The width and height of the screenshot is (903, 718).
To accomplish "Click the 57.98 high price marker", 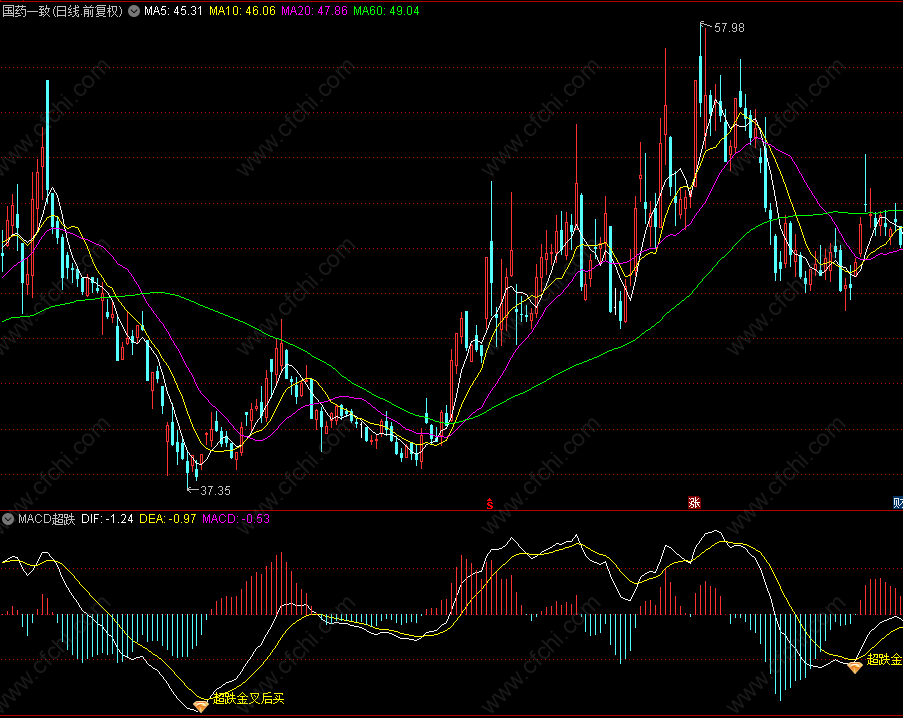I will click(x=729, y=28).
